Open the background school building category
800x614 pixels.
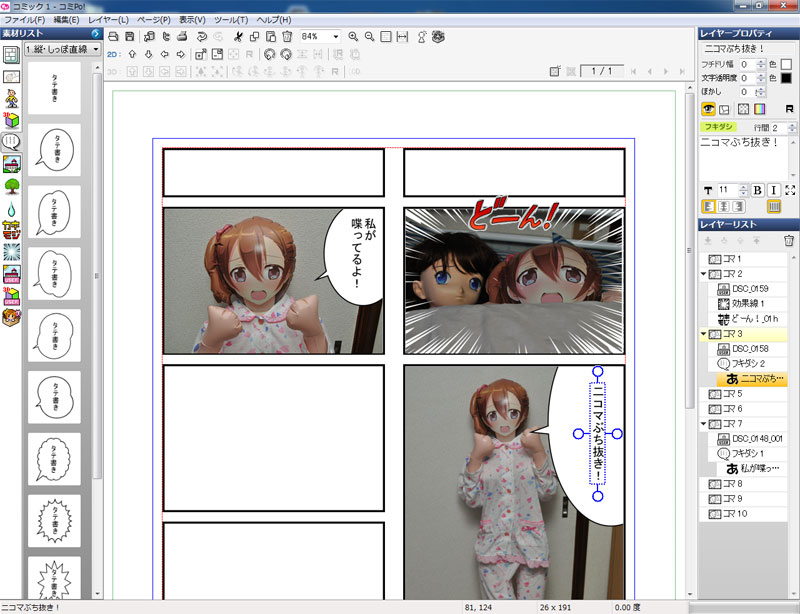pos(11,164)
